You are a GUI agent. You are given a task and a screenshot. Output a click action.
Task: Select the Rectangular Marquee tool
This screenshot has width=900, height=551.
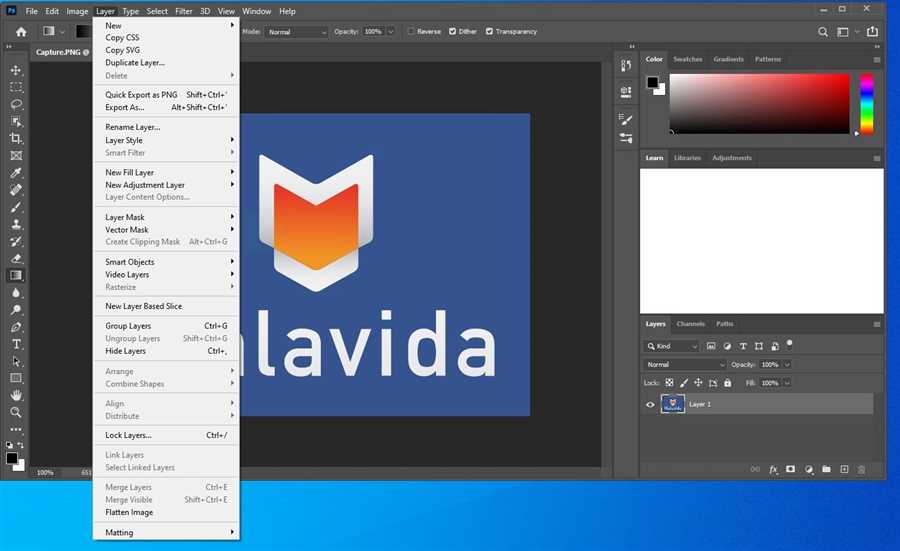[x=16, y=87]
